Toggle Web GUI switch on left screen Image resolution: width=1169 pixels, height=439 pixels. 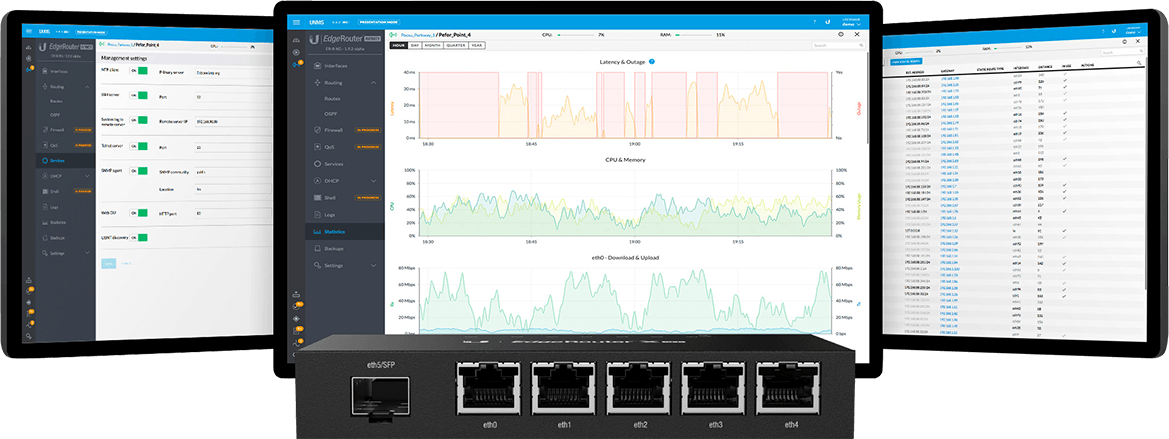pos(139,212)
